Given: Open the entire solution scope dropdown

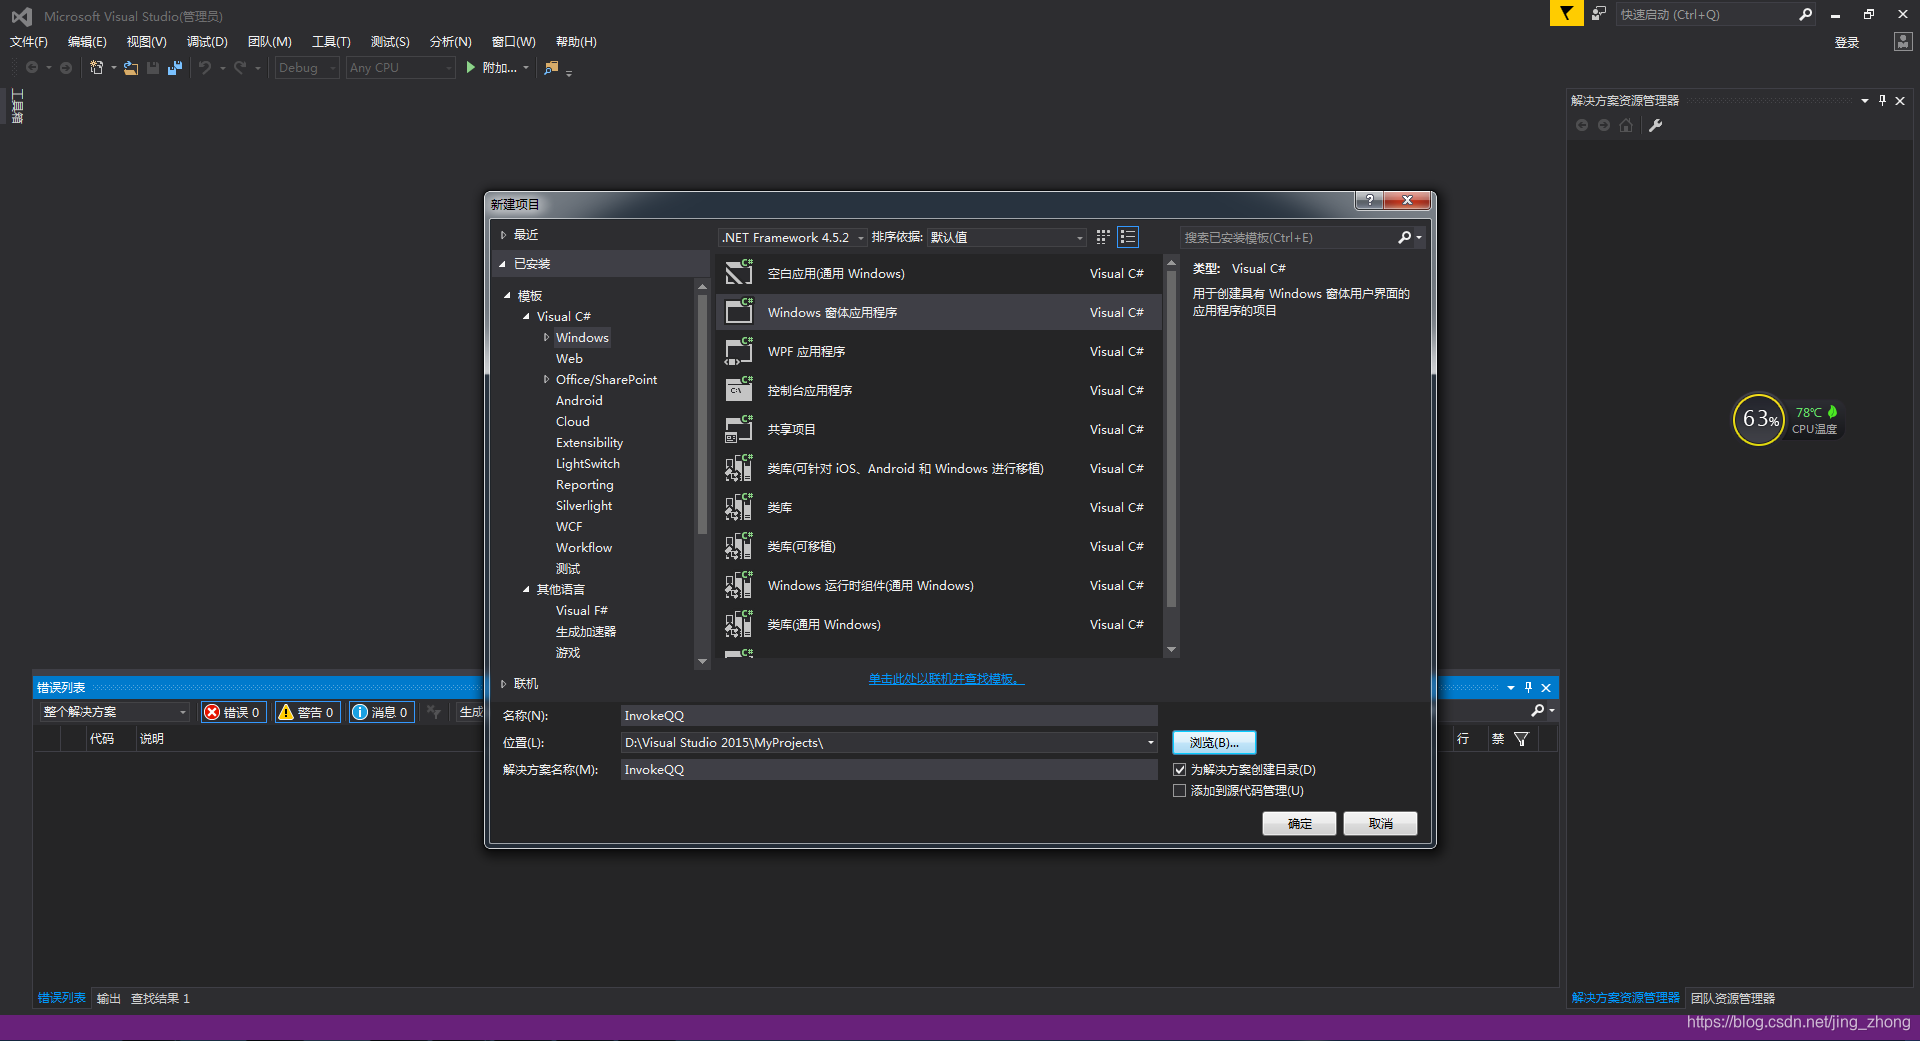Looking at the screenshot, I should (114, 712).
